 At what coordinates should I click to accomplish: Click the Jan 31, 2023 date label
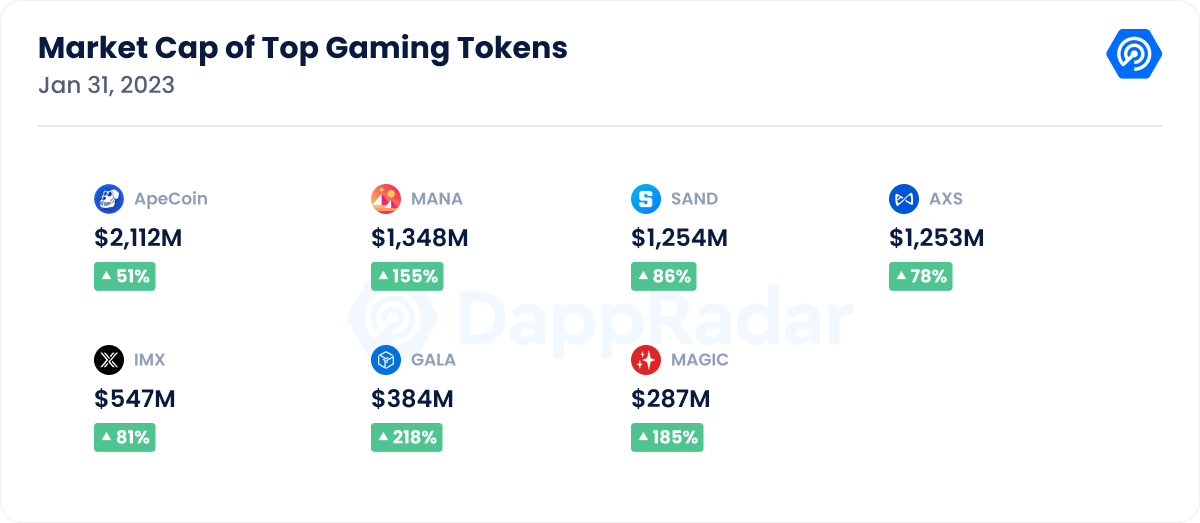[106, 86]
